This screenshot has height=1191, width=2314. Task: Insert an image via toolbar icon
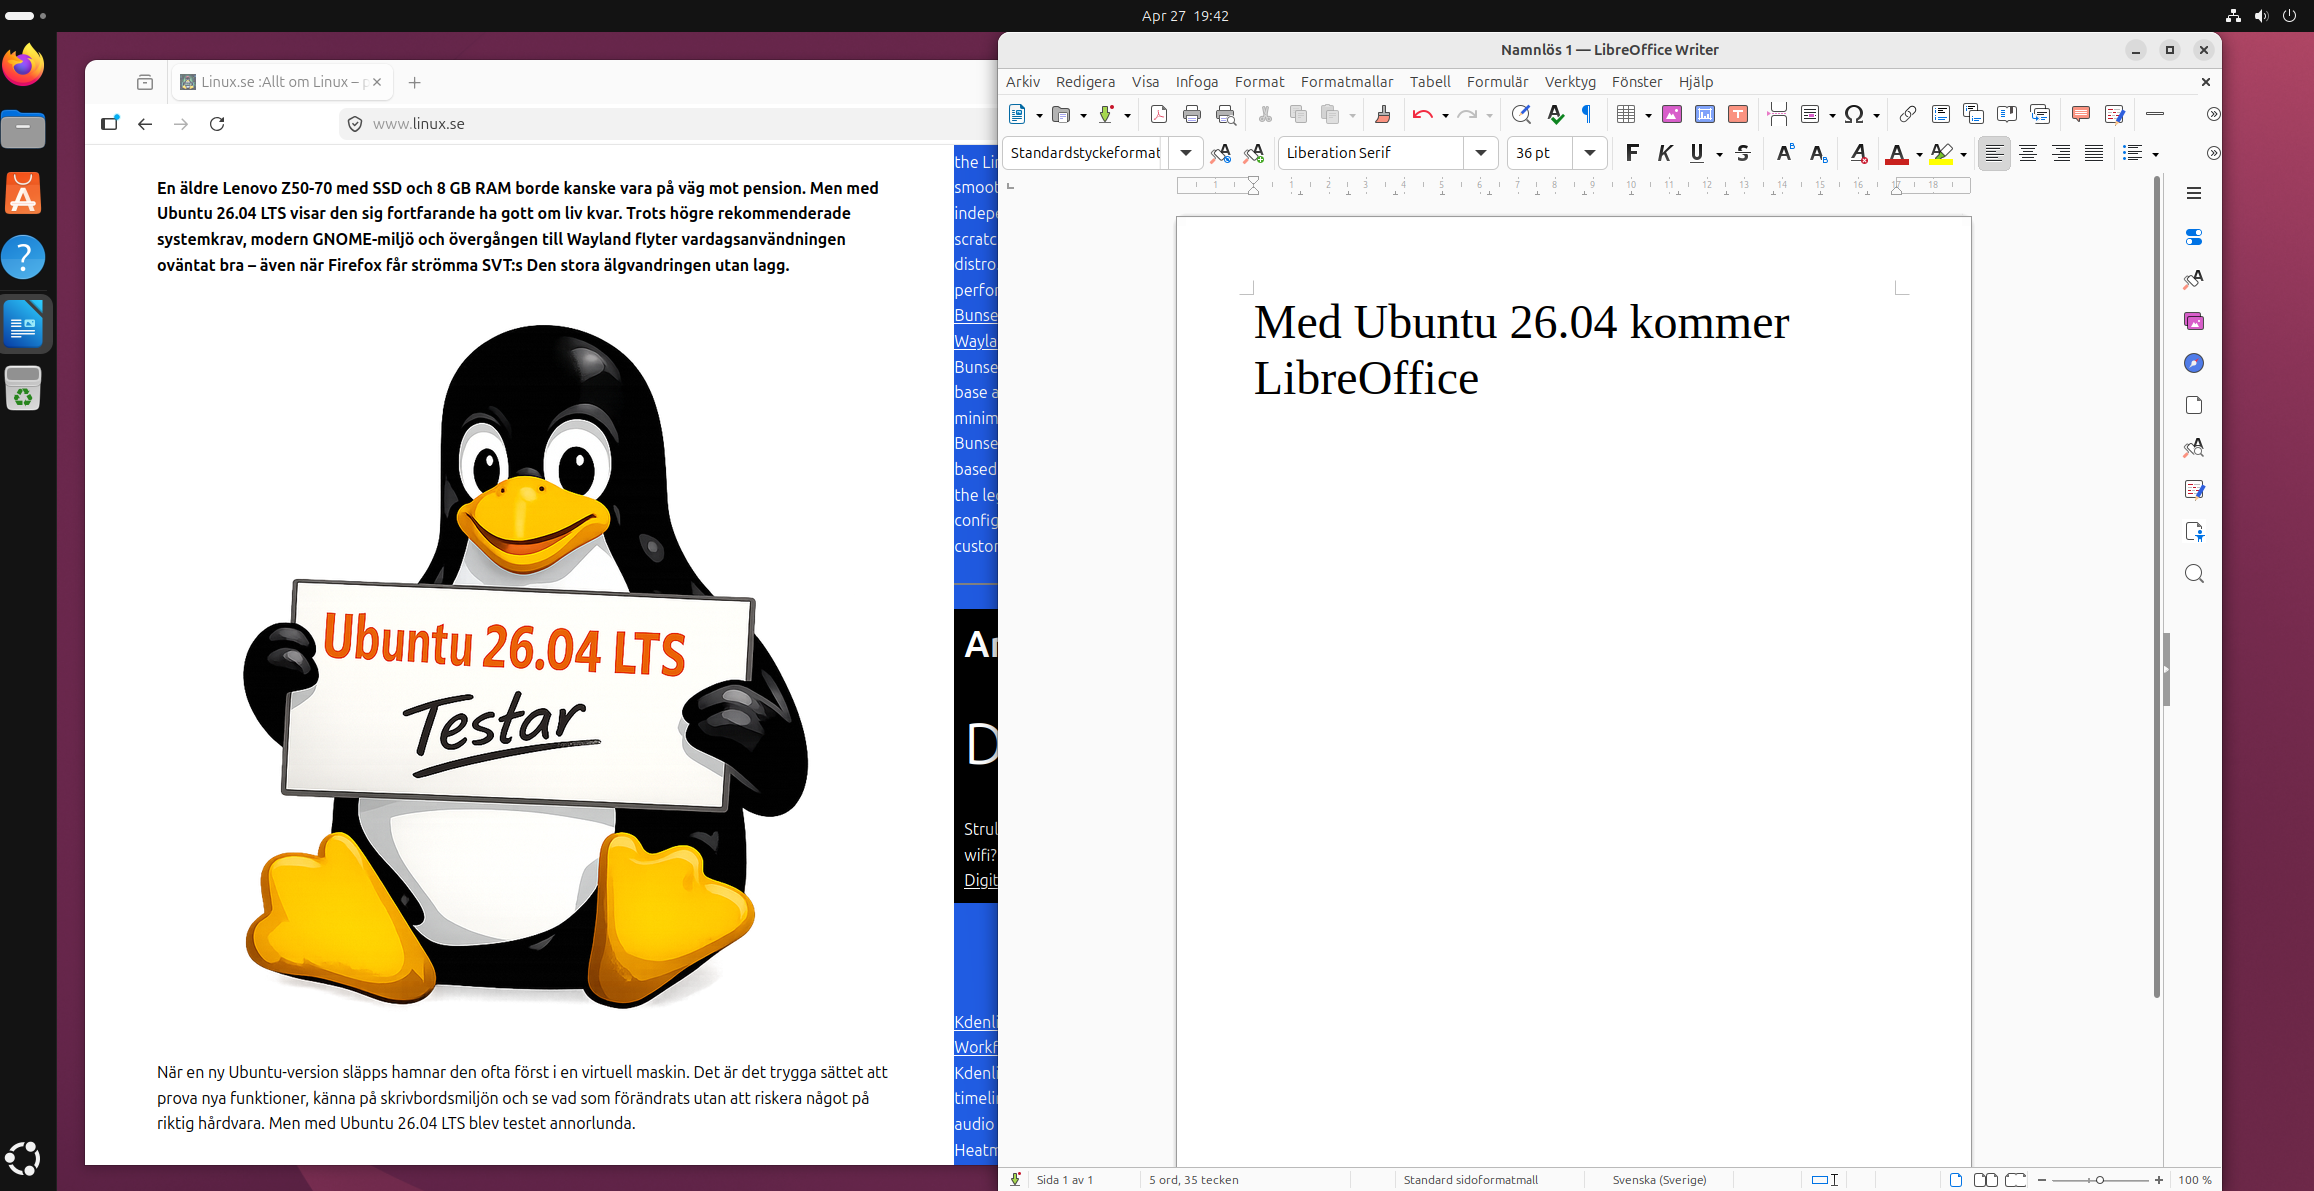1671,114
